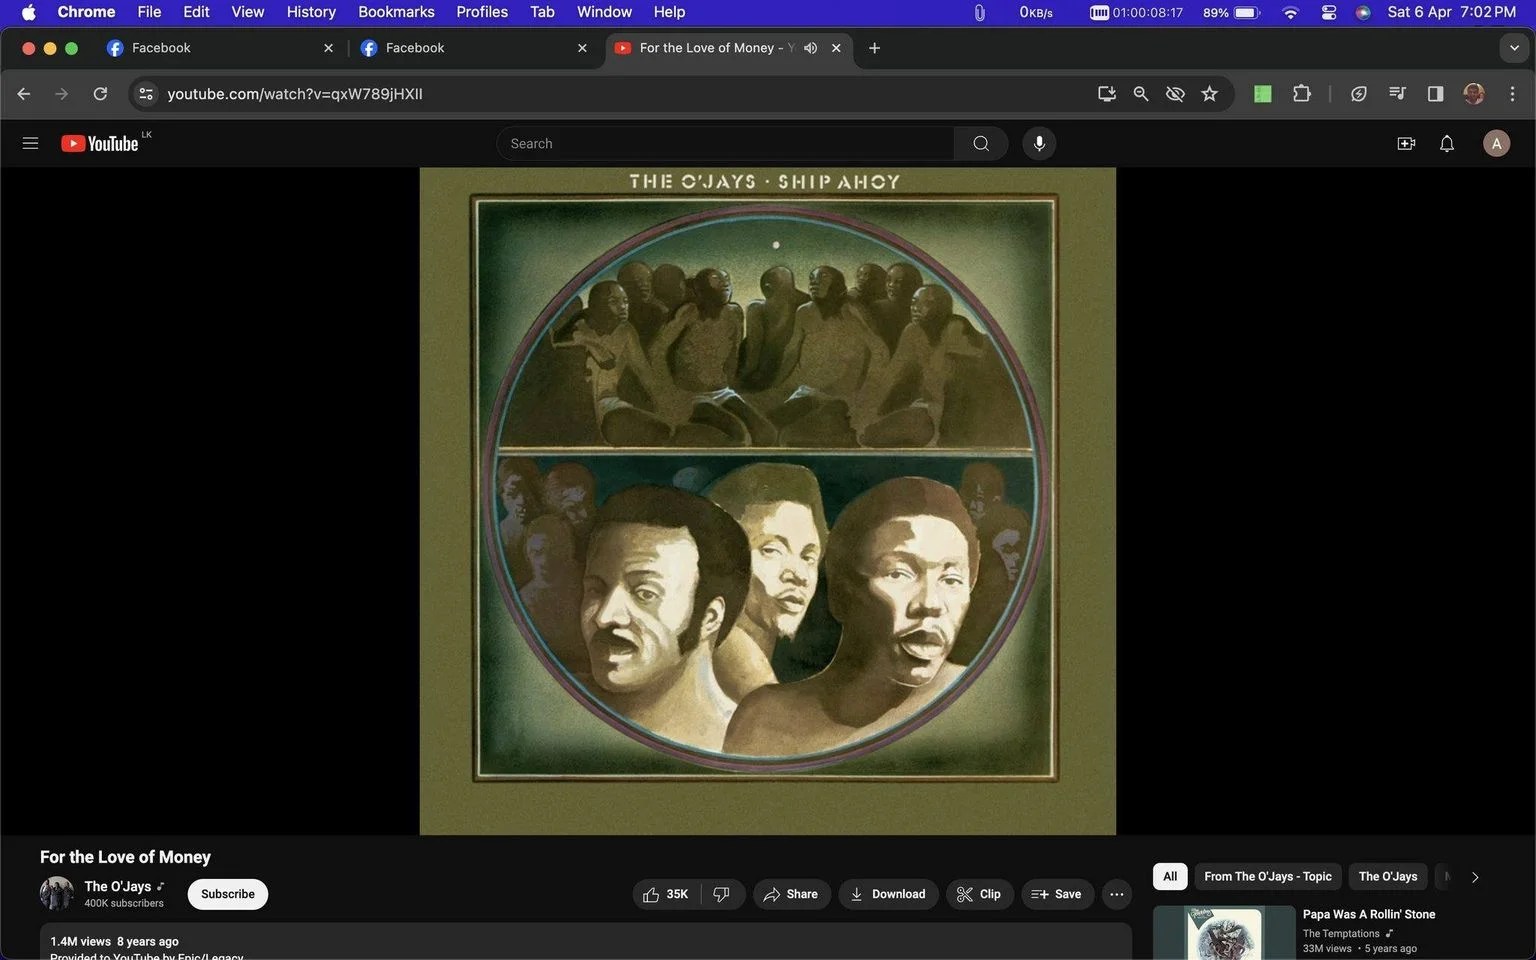Click the Ship Ahoy video player
This screenshot has height=960, width=1536.
pyautogui.click(x=768, y=501)
